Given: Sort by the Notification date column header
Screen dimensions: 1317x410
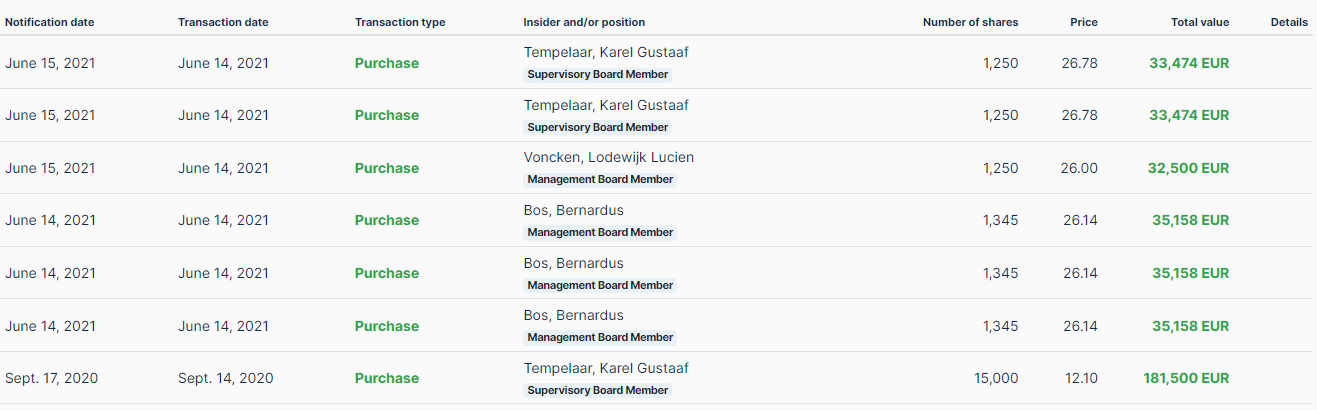Looking at the screenshot, I should pyautogui.click(x=50, y=22).
